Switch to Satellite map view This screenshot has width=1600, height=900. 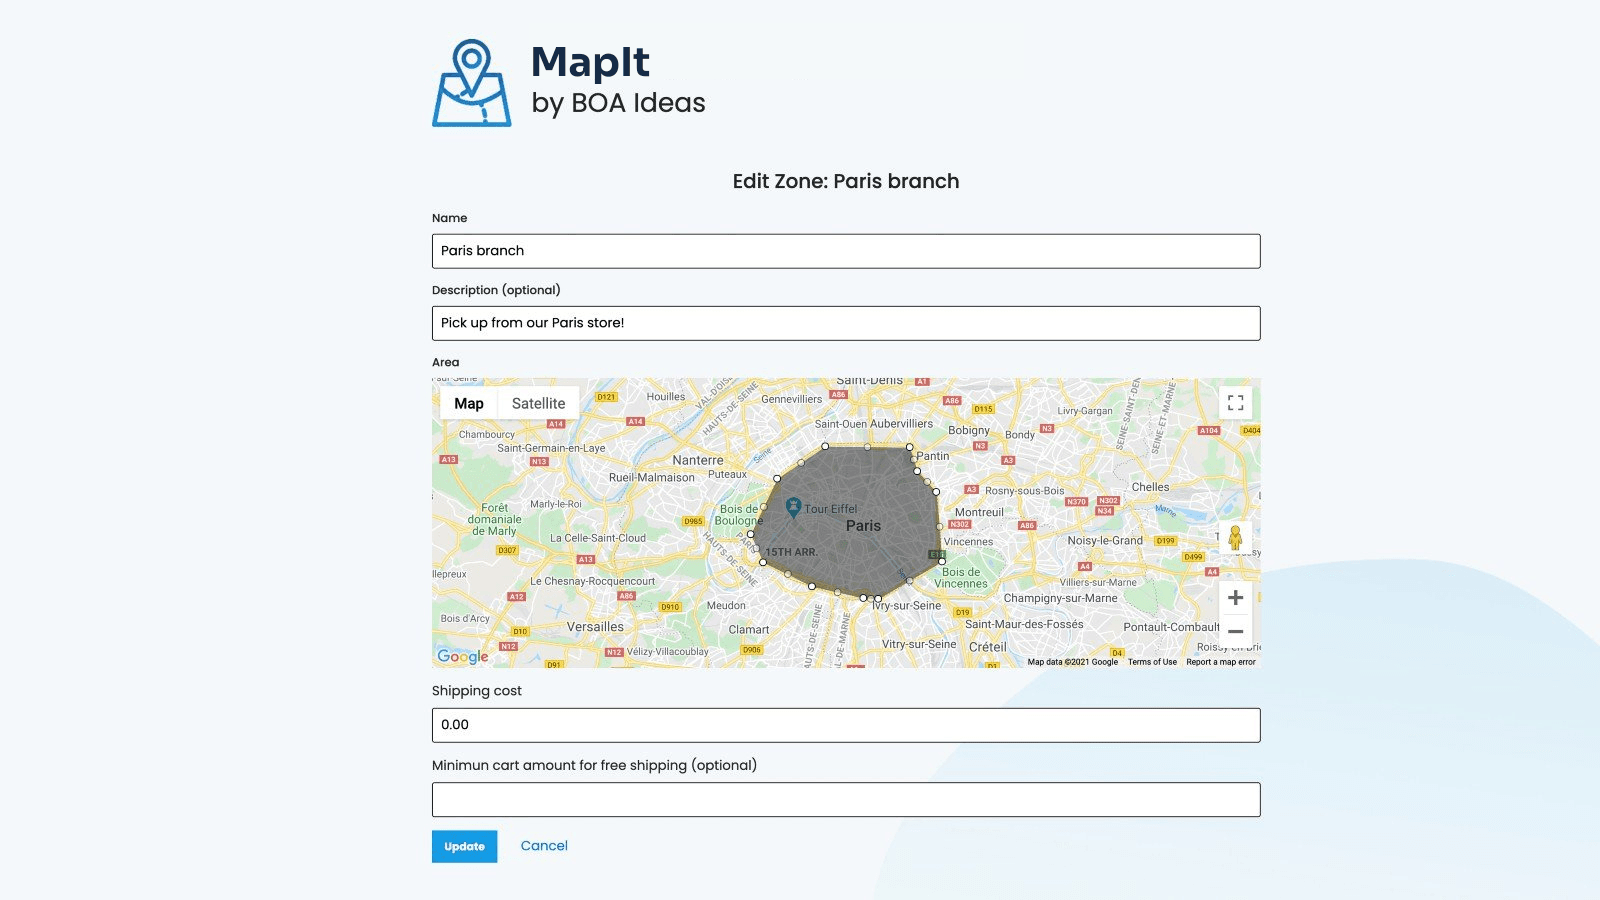538,404
